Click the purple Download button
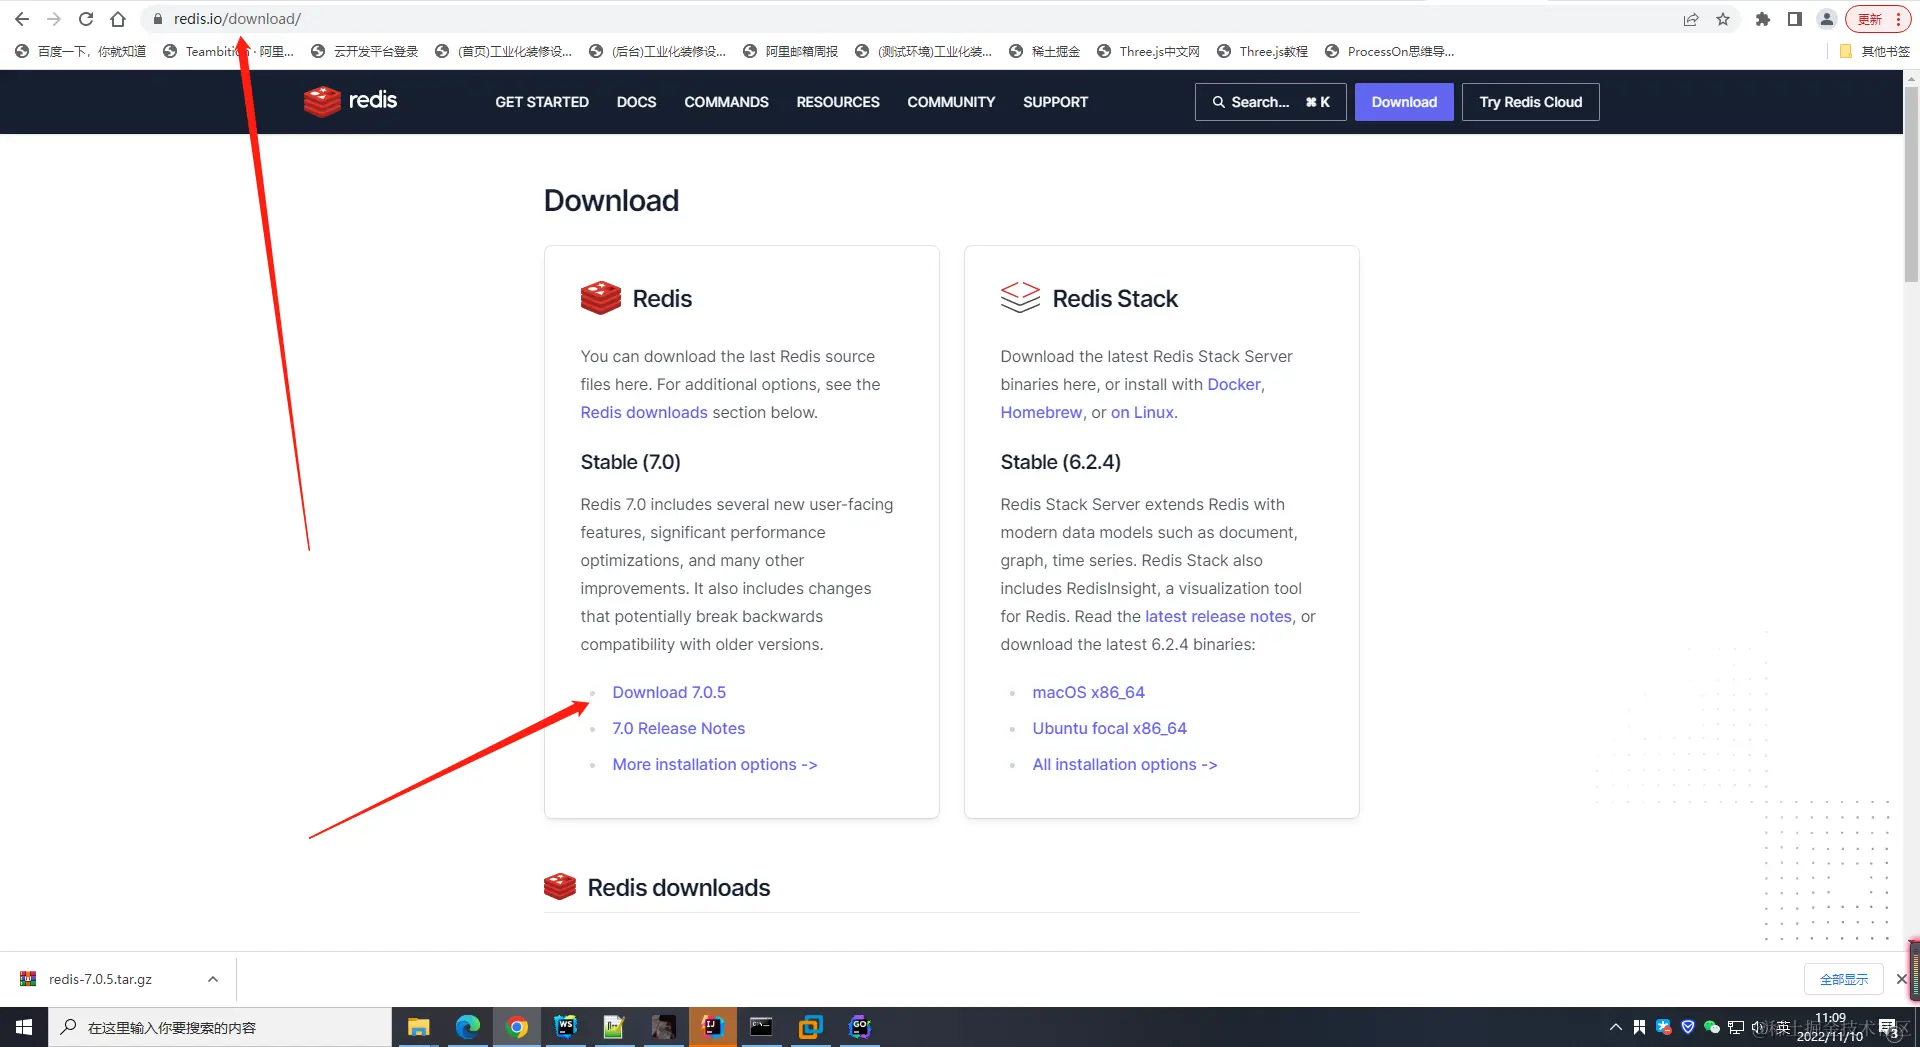This screenshot has width=1920, height=1047. click(1404, 102)
